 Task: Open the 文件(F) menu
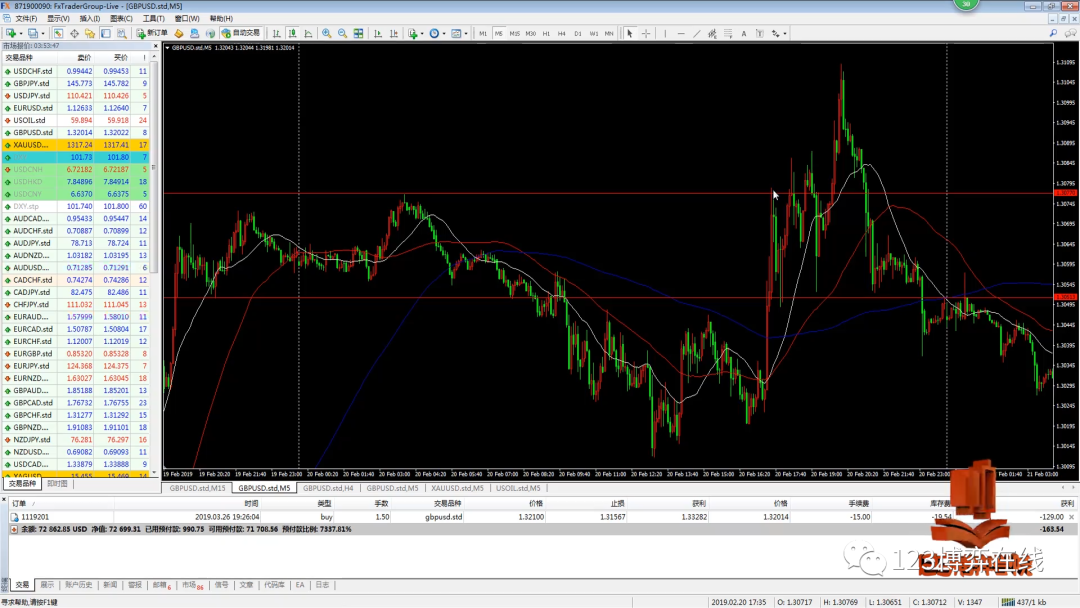[26, 19]
